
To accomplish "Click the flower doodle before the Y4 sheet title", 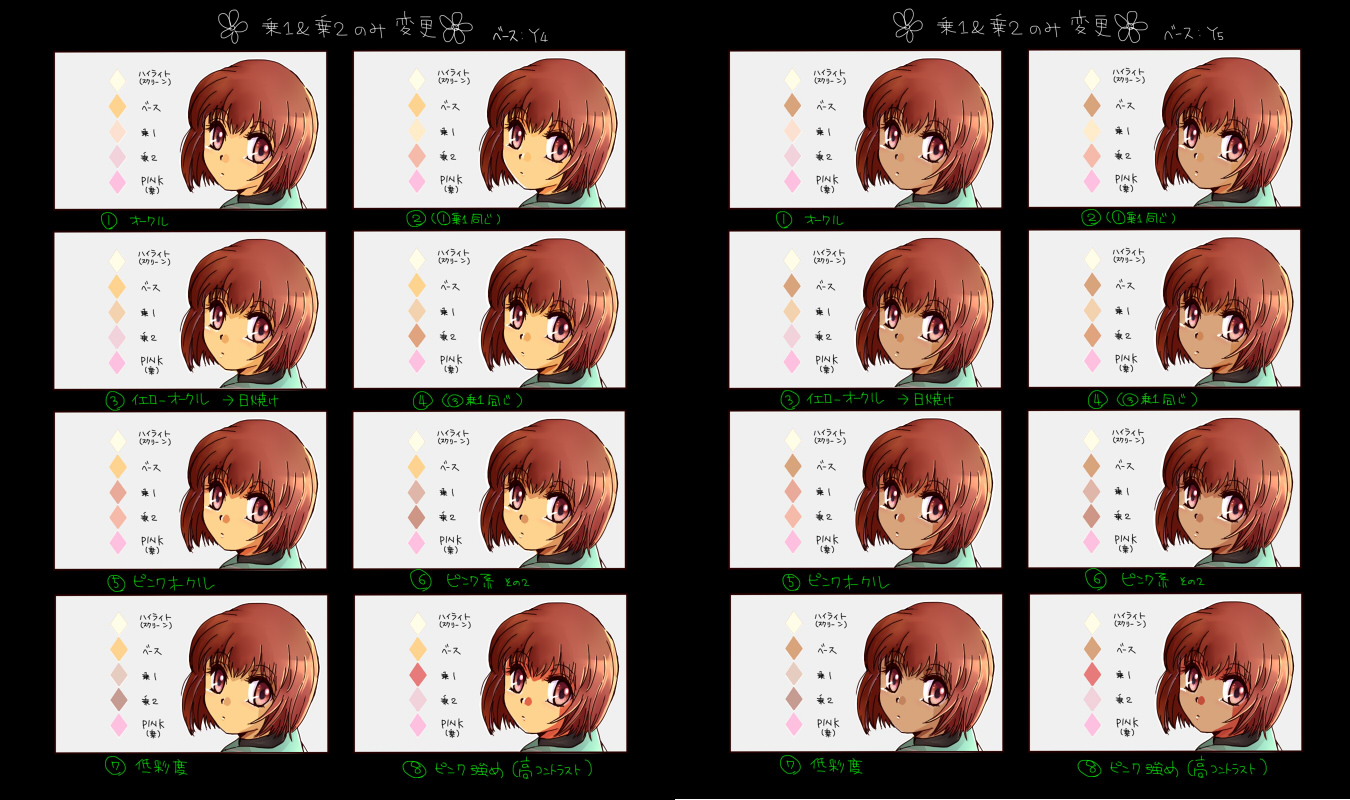I will 232,28.
